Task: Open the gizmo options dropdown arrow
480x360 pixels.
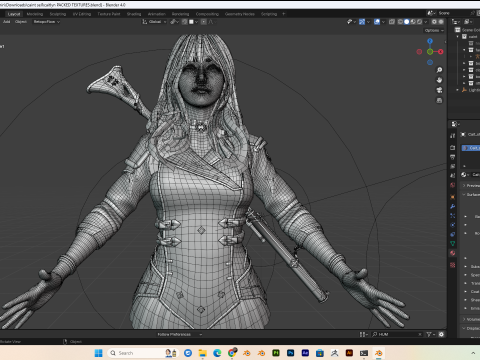Action: click(x=368, y=22)
